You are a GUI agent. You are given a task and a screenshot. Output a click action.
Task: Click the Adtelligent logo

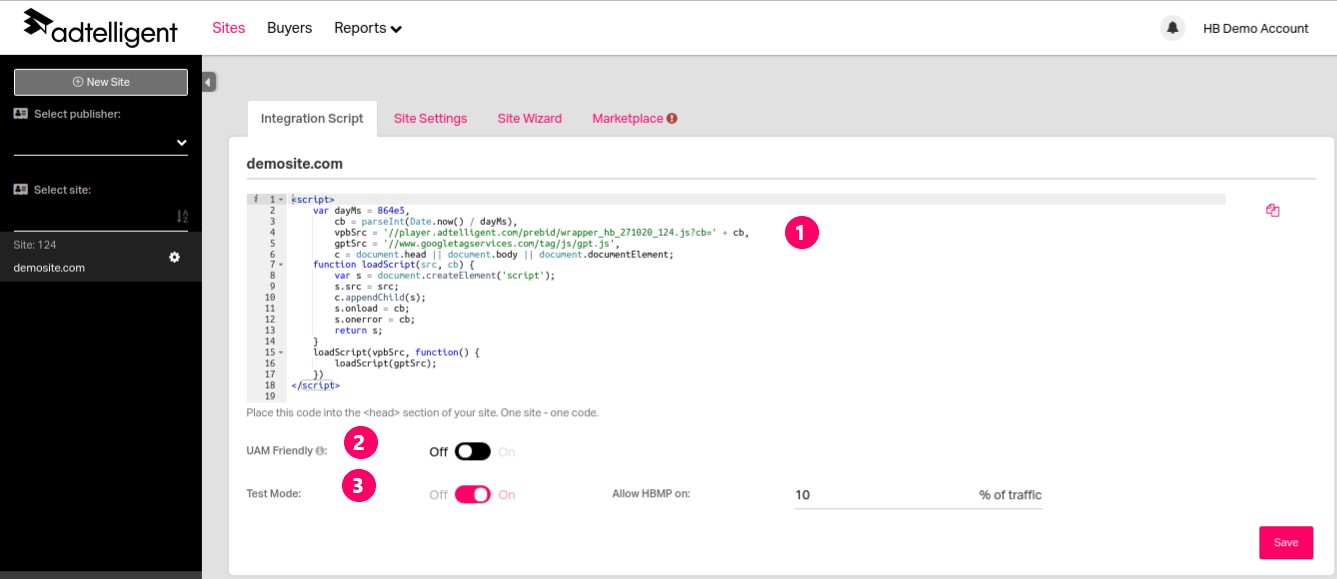tap(100, 27)
